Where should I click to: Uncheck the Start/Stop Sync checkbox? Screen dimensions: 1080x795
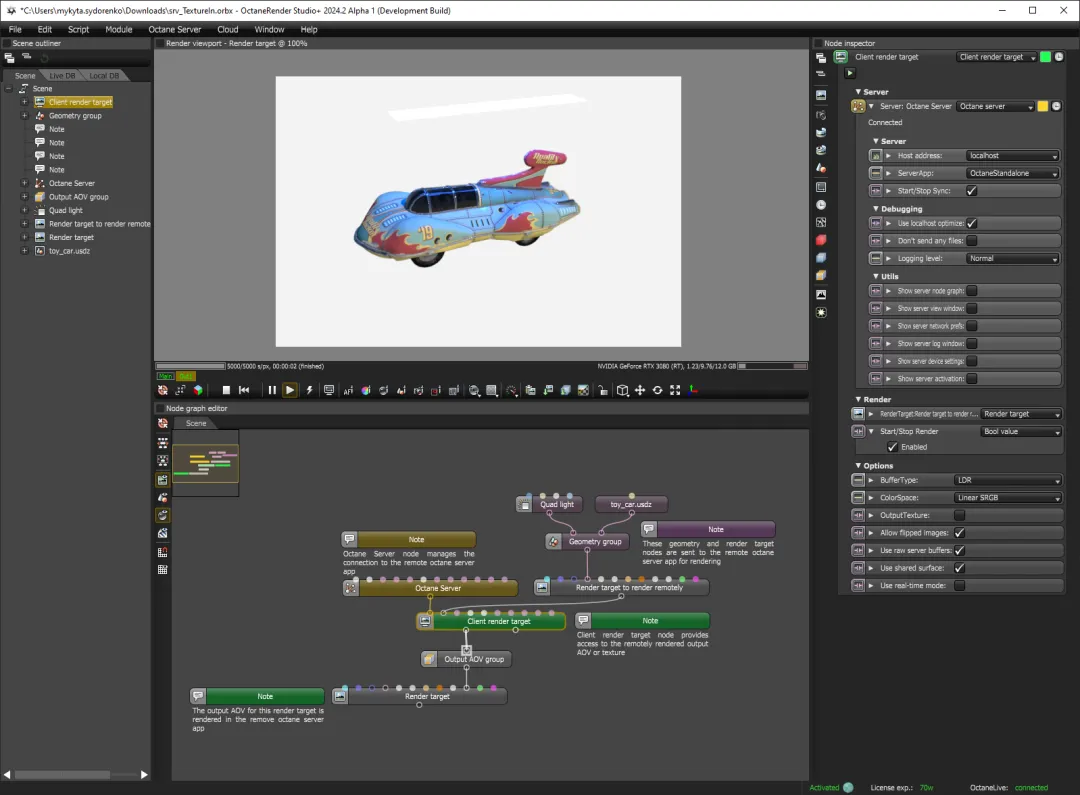pos(971,191)
